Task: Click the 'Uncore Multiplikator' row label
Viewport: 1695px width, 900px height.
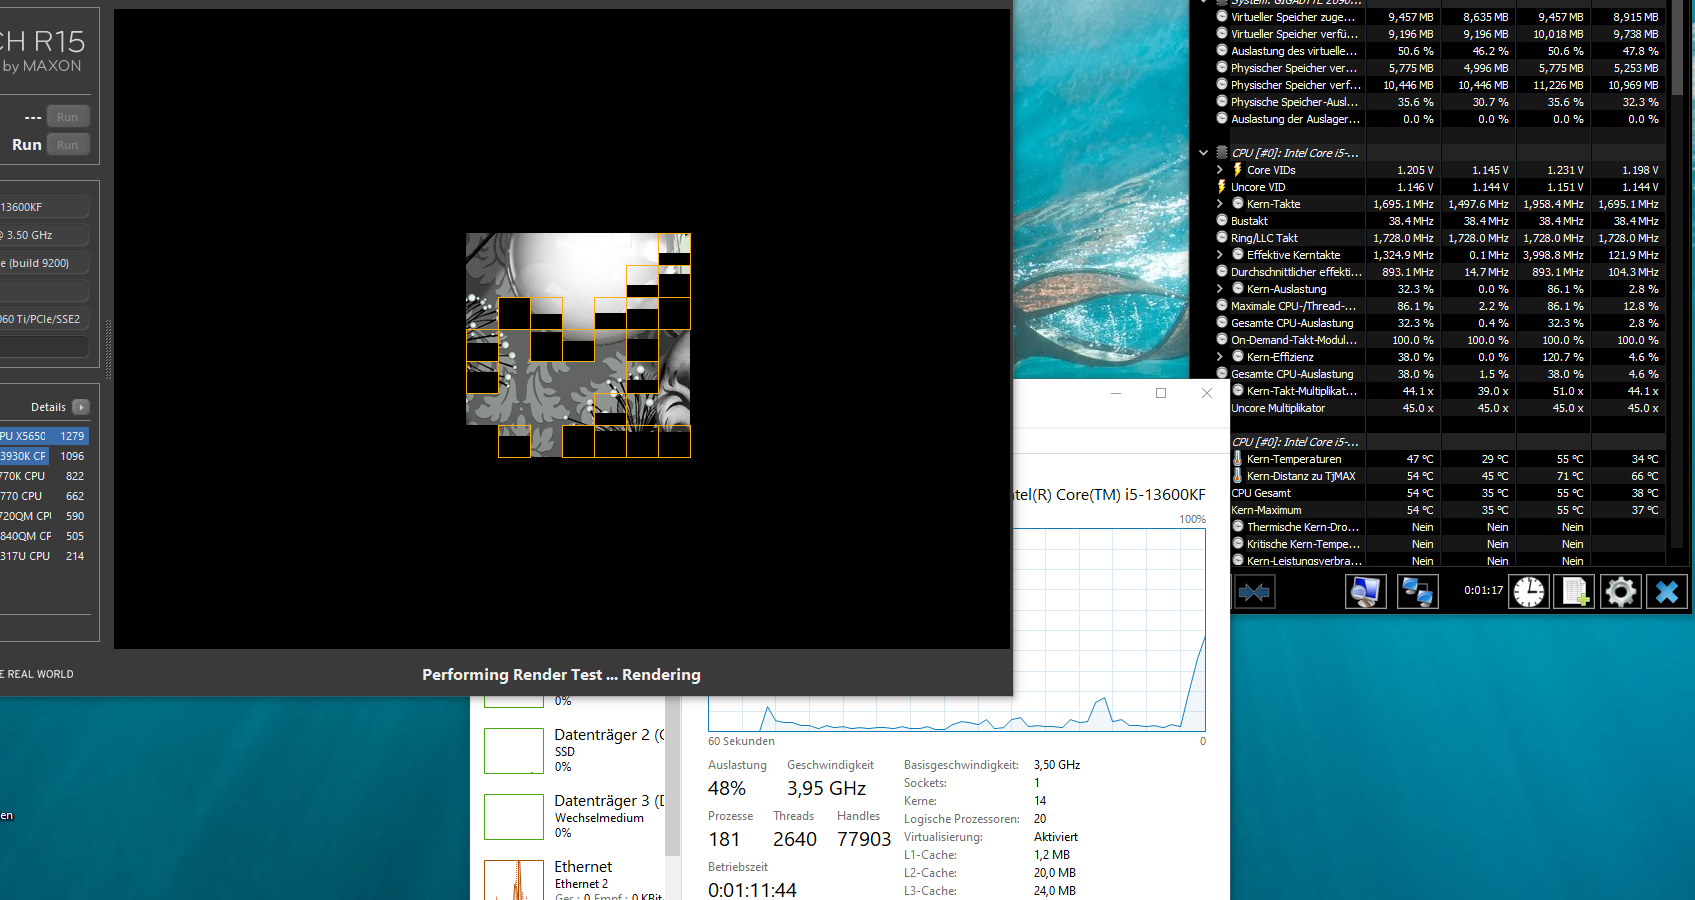Action: point(1278,408)
